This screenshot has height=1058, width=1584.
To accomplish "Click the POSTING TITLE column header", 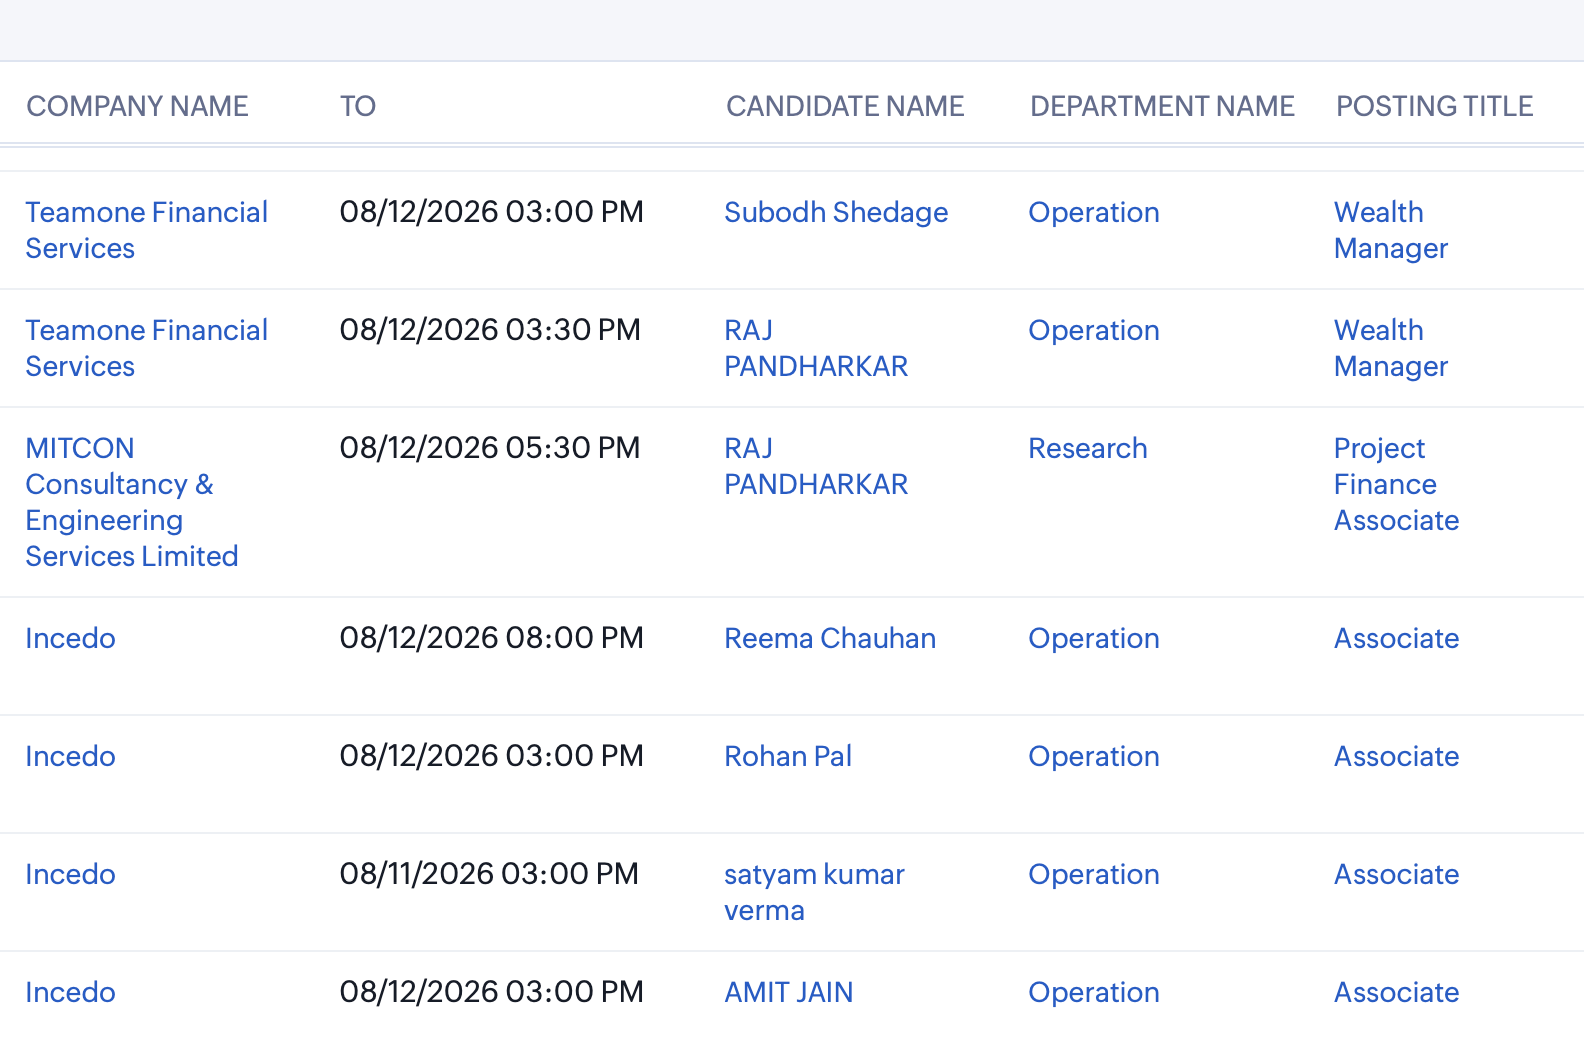I will pyautogui.click(x=1435, y=106).
